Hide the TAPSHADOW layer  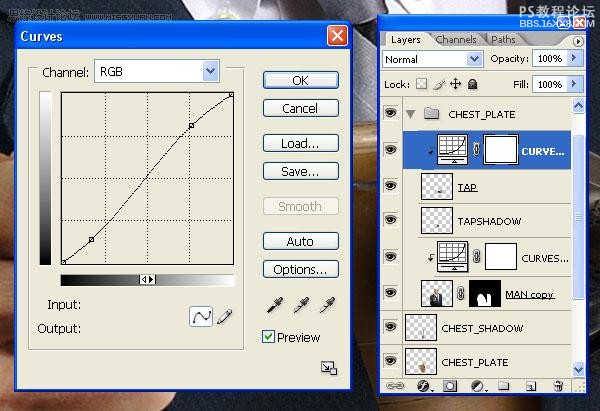(x=391, y=220)
